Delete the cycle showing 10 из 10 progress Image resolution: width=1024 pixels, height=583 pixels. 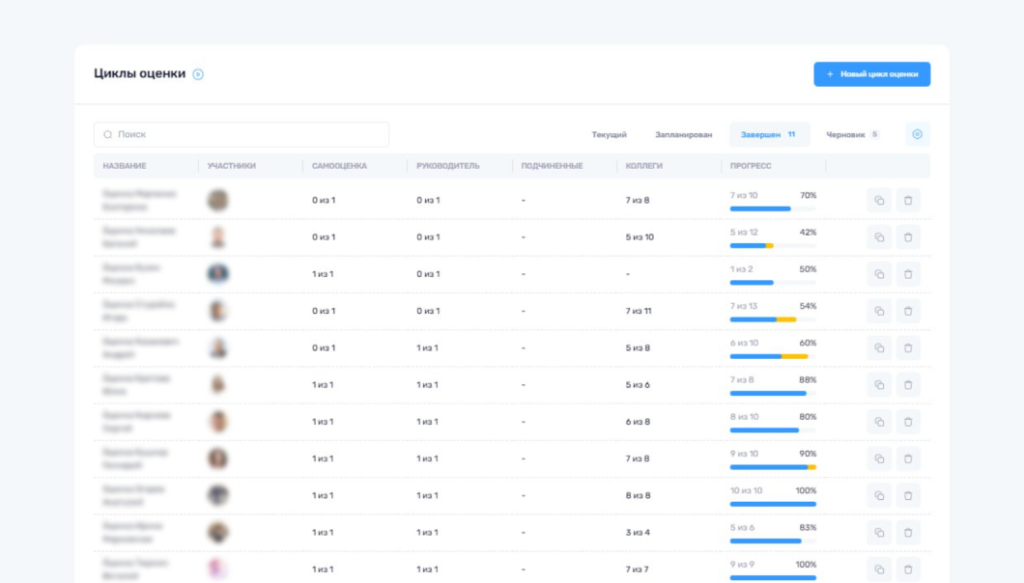[x=908, y=496]
